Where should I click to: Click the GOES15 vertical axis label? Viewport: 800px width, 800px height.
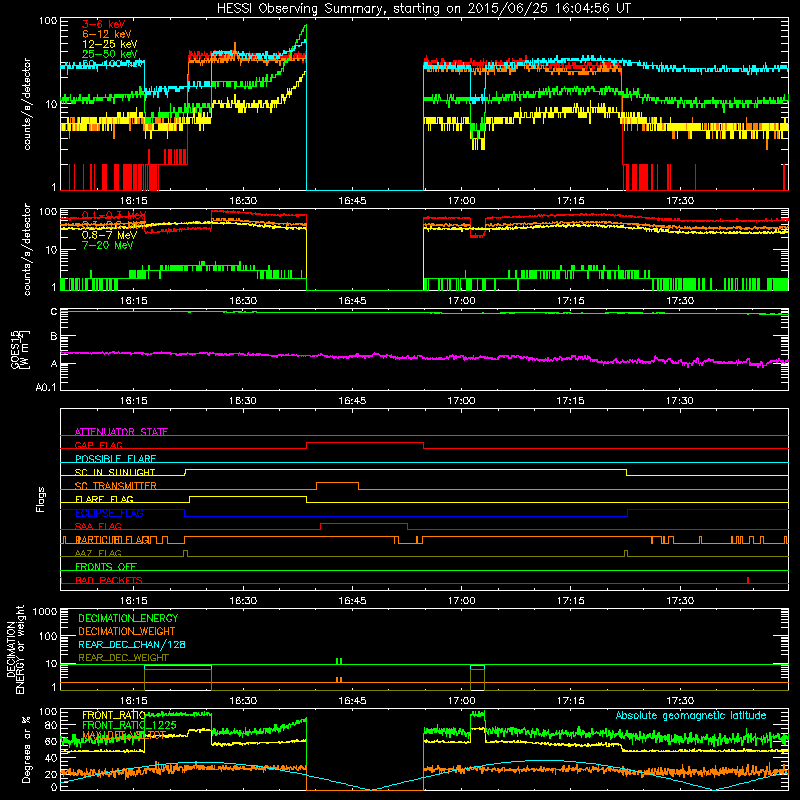pyautogui.click(x=19, y=349)
